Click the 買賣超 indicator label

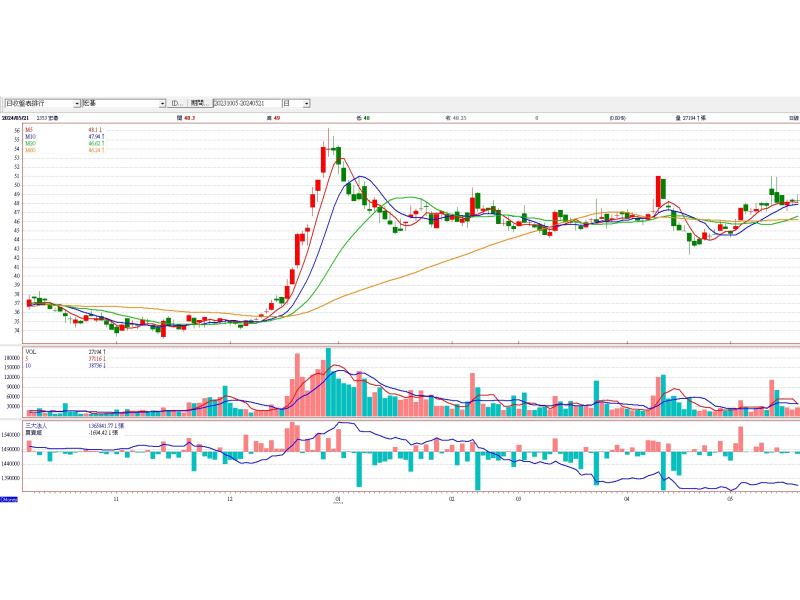tap(35, 432)
